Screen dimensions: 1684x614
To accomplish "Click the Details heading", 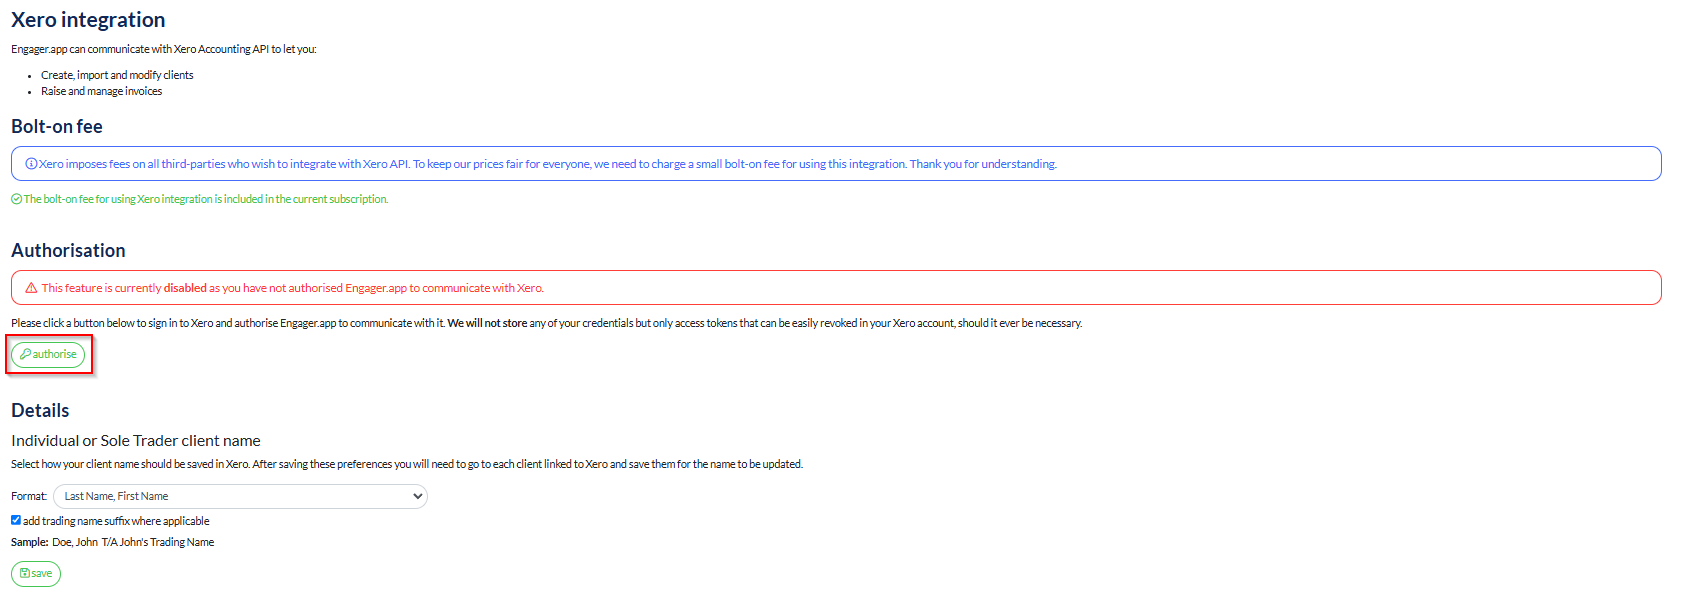I will tap(40, 411).
